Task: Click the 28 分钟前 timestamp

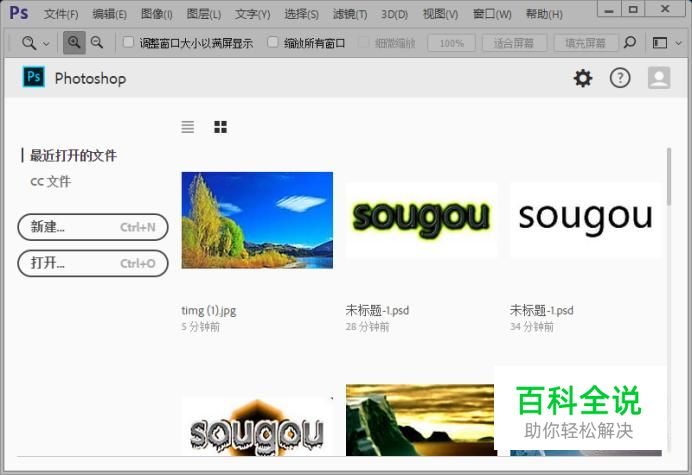Action: (367, 327)
